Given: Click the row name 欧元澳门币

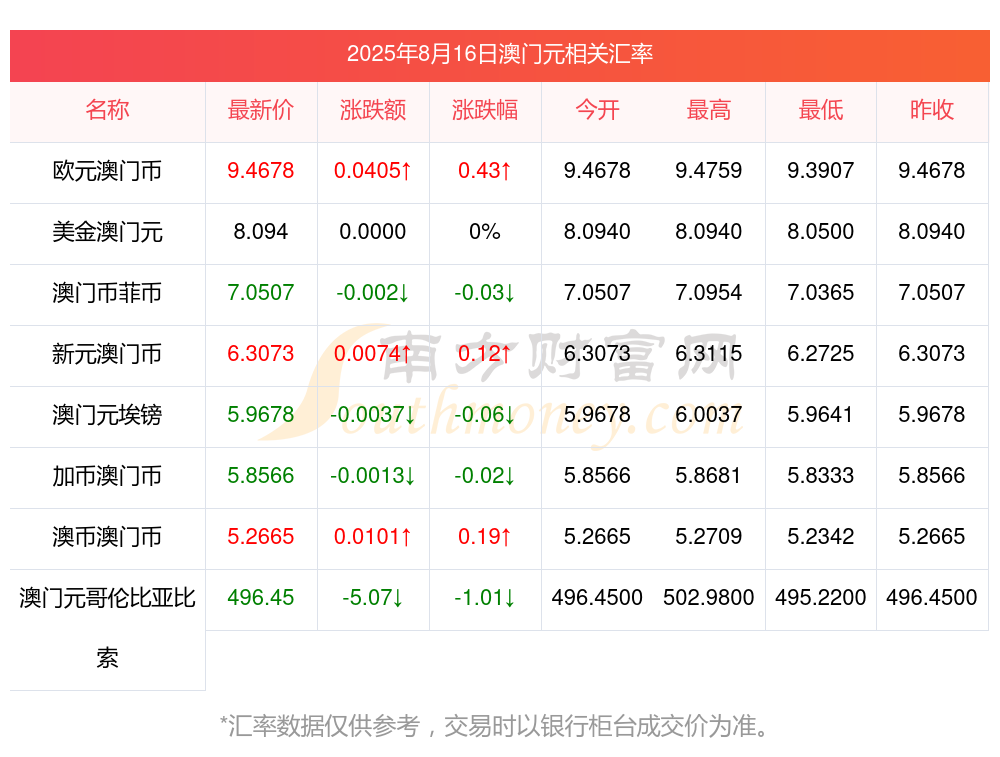Looking at the screenshot, I should tap(107, 171).
